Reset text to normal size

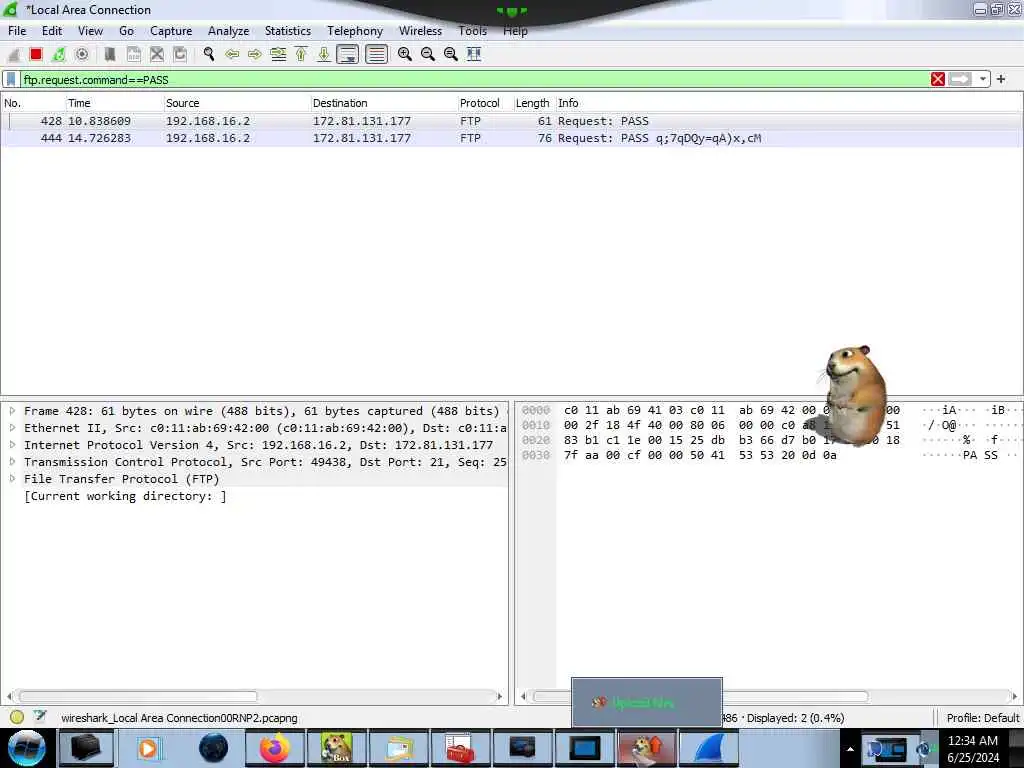(x=451, y=54)
